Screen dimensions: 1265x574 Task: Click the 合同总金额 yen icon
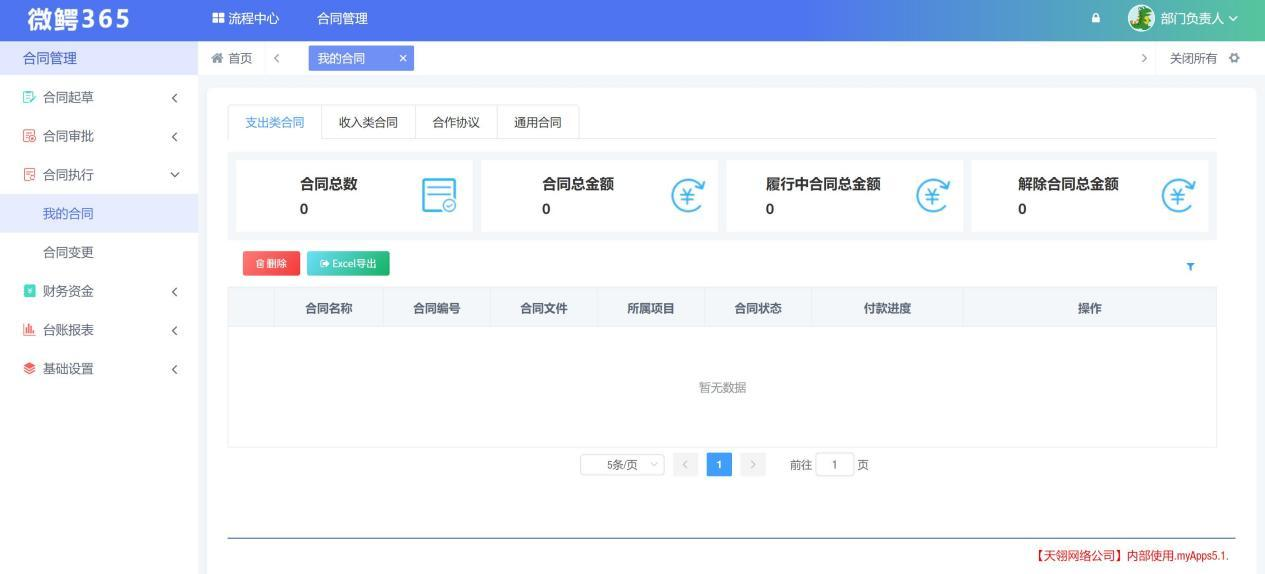[687, 195]
